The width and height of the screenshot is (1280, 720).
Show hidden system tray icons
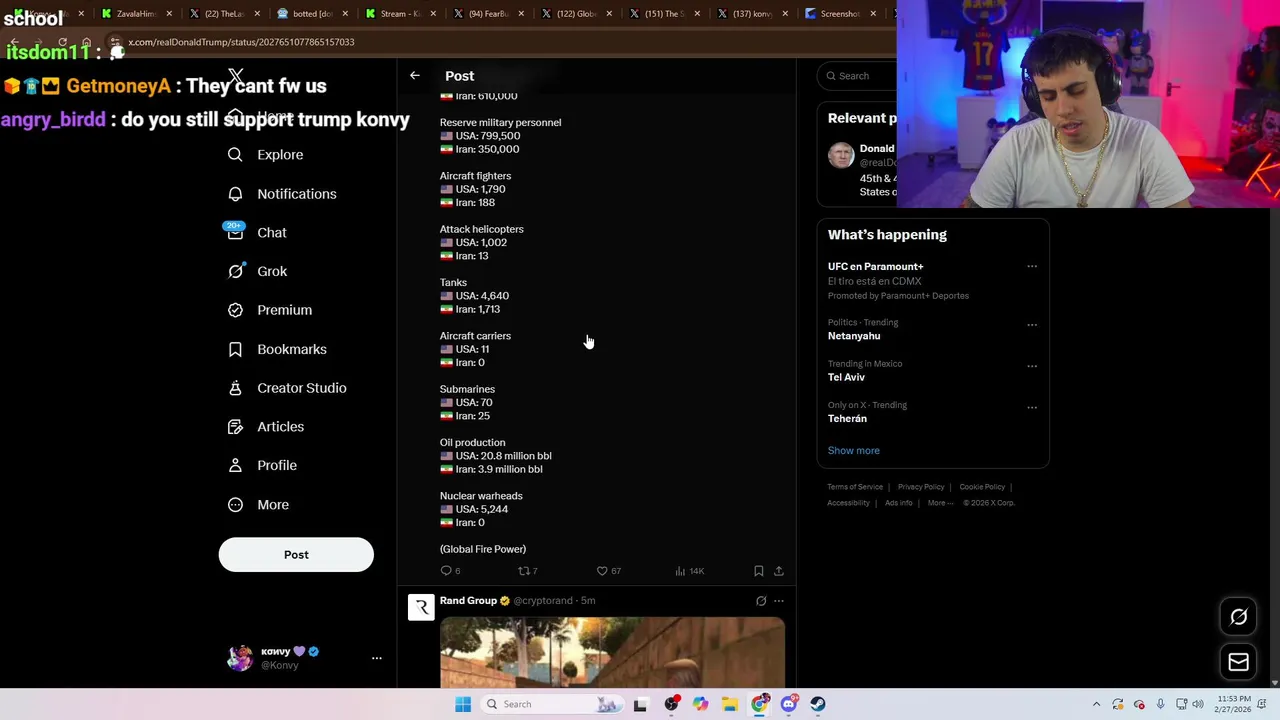tap(1097, 704)
